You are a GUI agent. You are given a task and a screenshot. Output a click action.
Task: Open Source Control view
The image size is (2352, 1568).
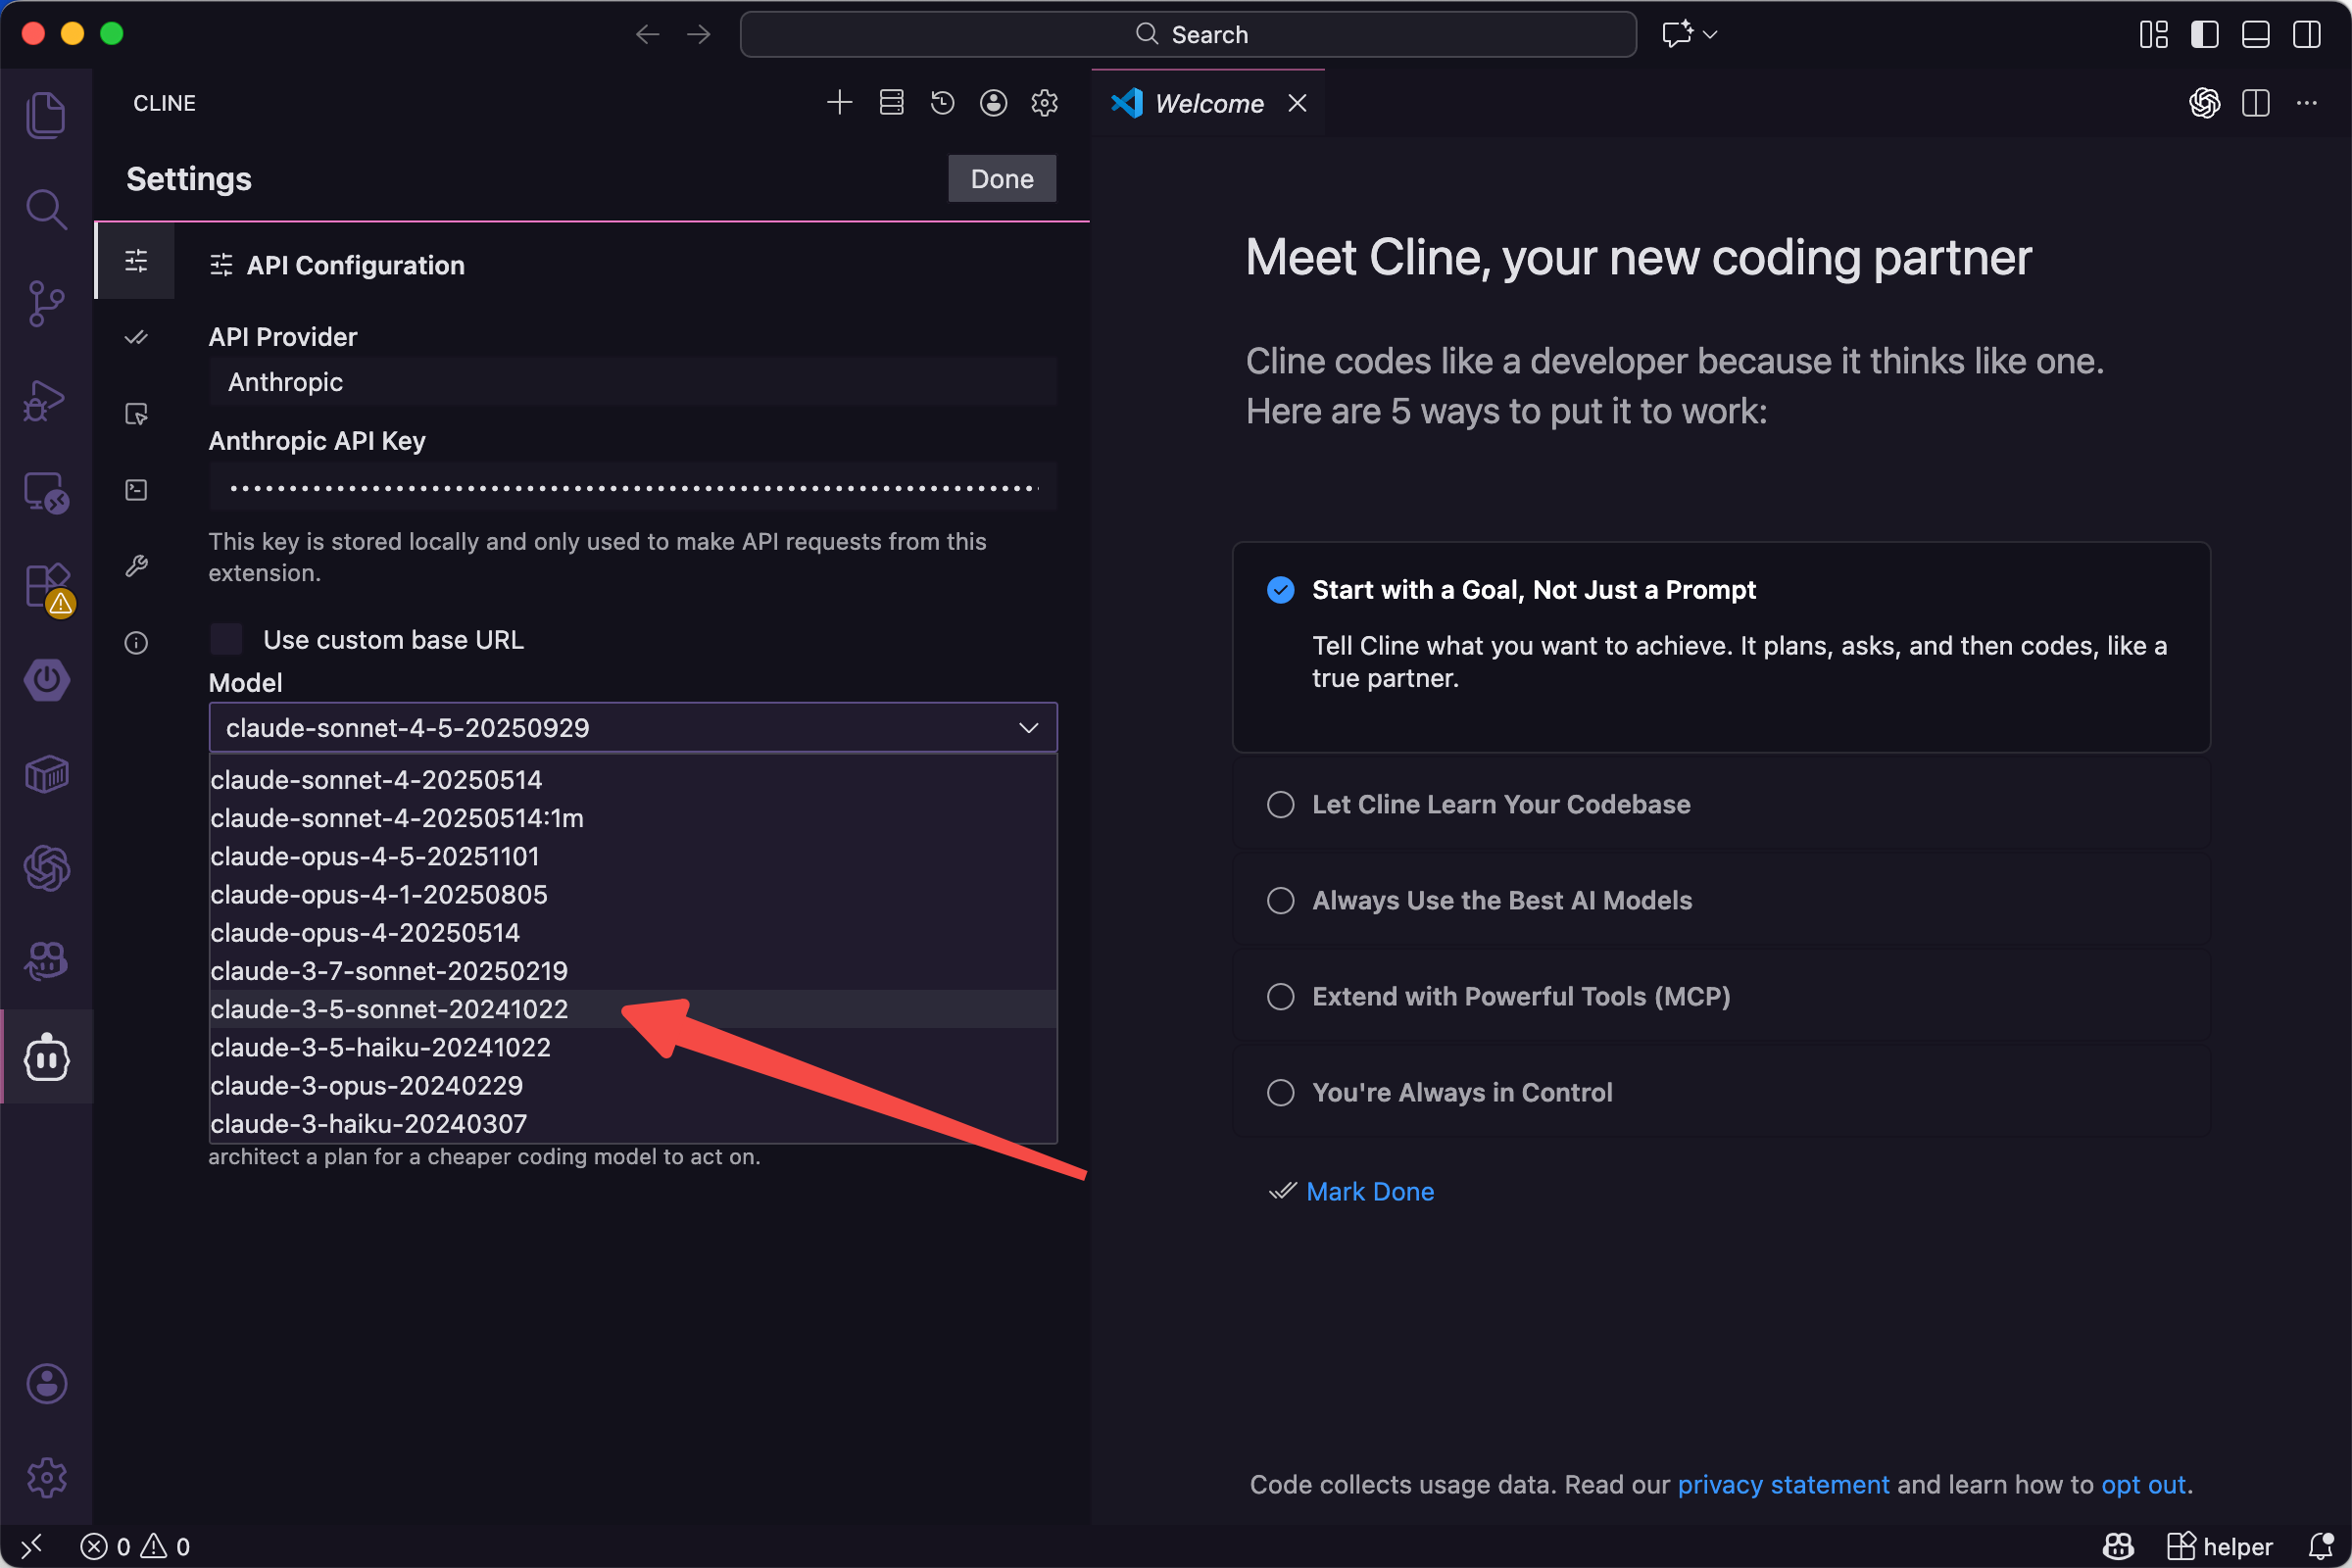46,303
